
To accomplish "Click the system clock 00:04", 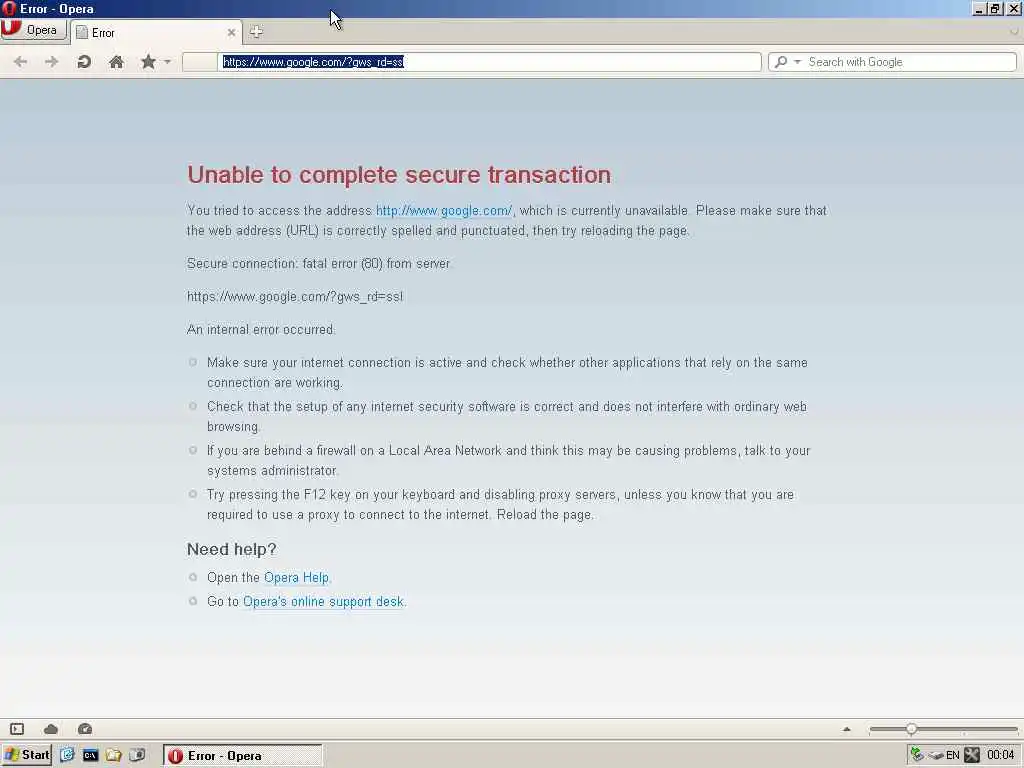I will point(1000,756).
